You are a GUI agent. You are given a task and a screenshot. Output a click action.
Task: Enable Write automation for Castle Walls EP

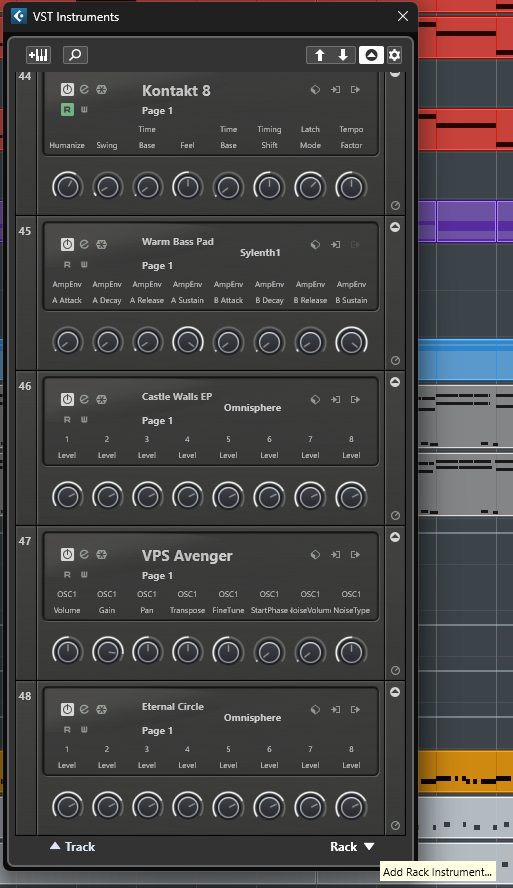(84, 420)
